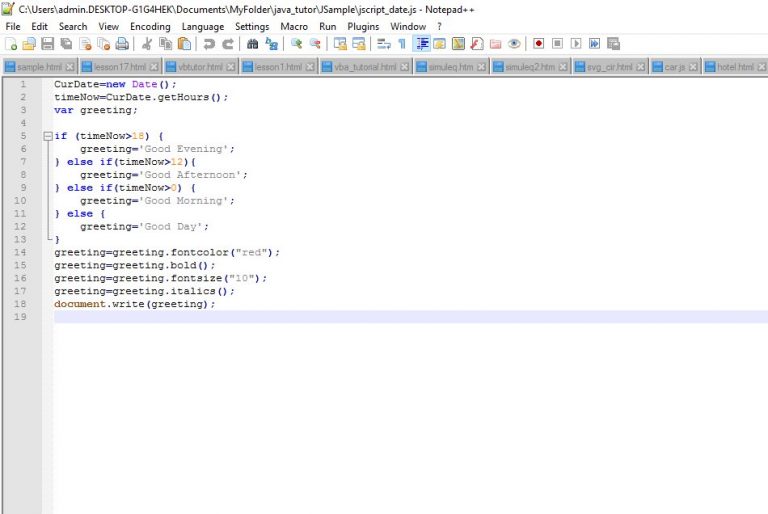
Task: Switch to the simuleq.htm tab
Action: pos(450,67)
